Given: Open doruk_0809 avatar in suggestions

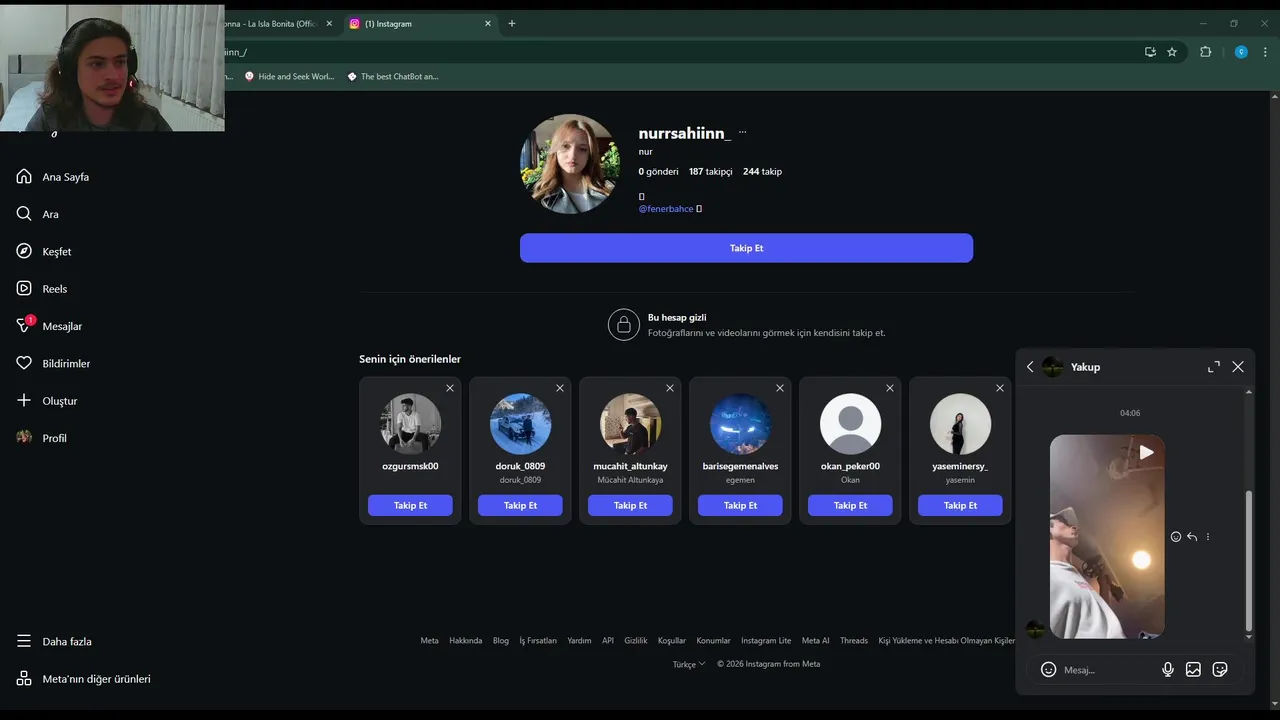Looking at the screenshot, I should click(520, 424).
